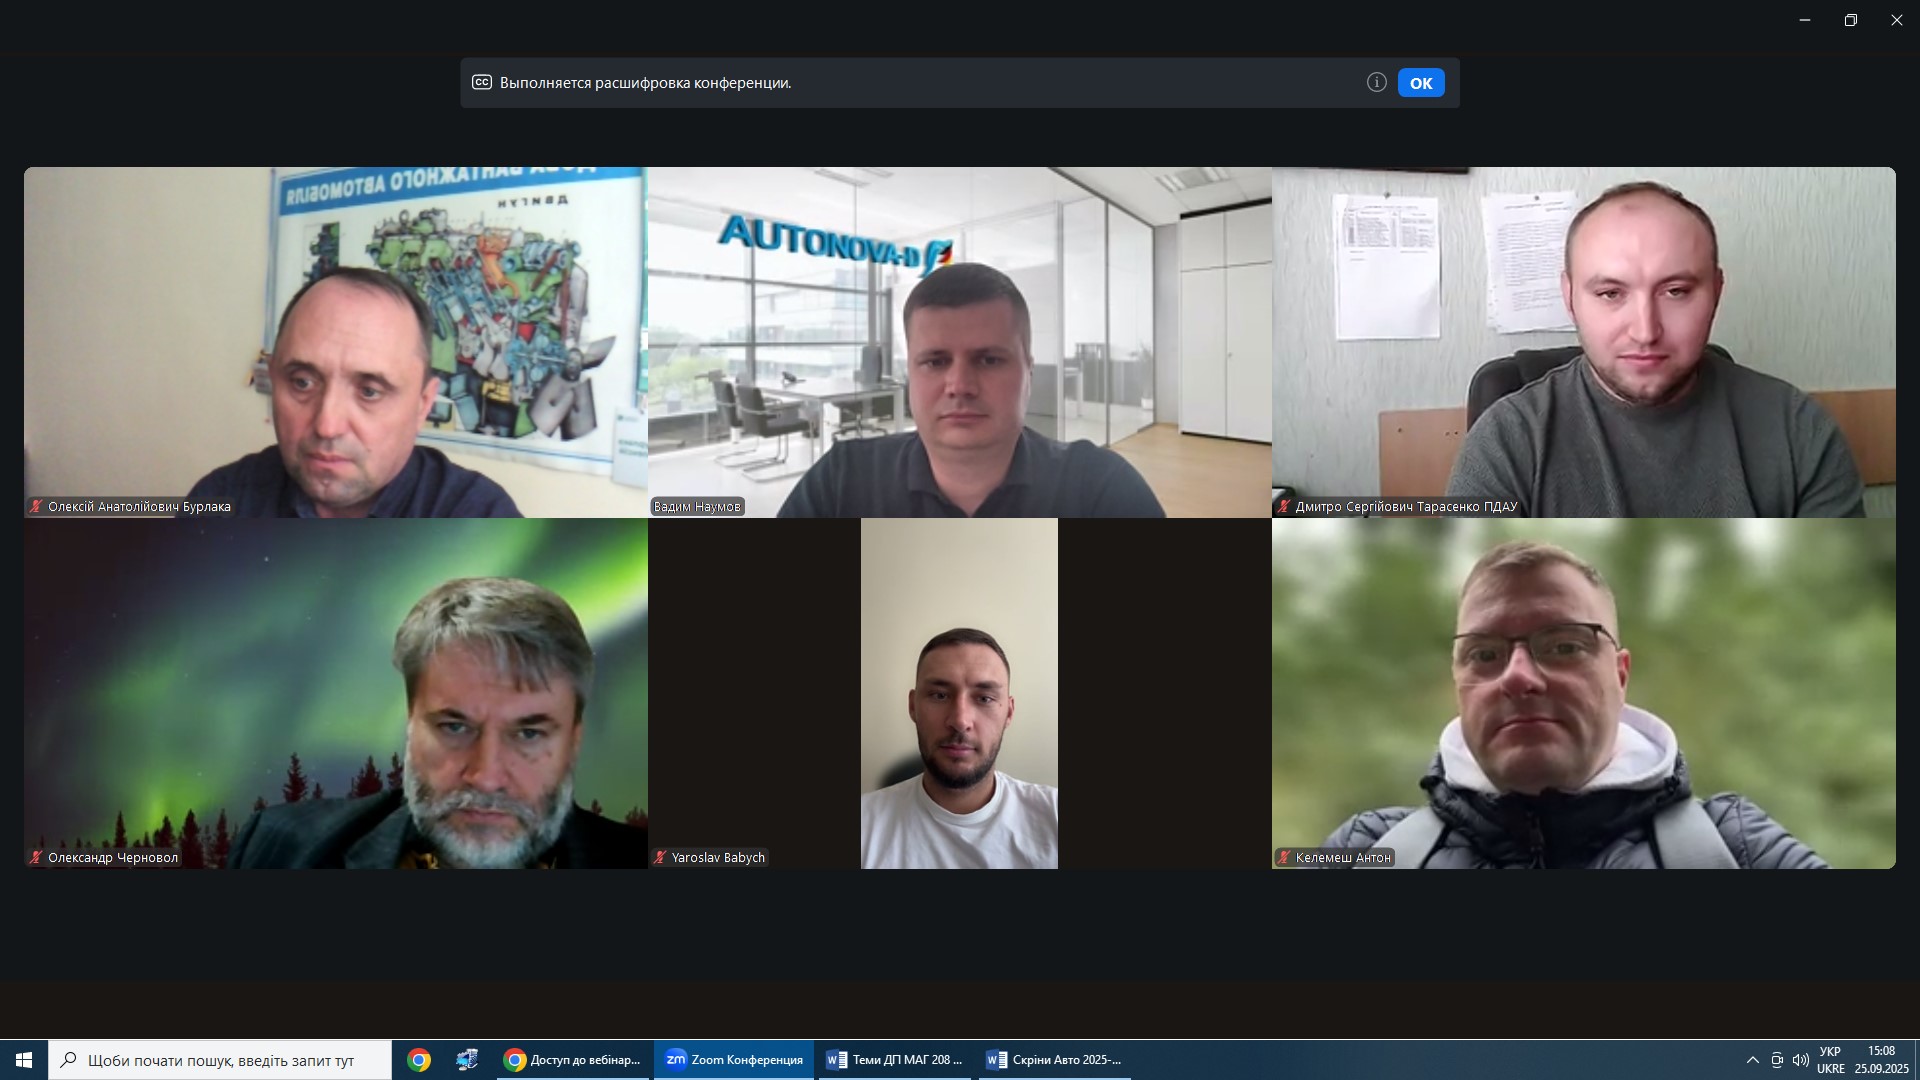
Task: Open the volume control in tray
Action: [1800, 1060]
